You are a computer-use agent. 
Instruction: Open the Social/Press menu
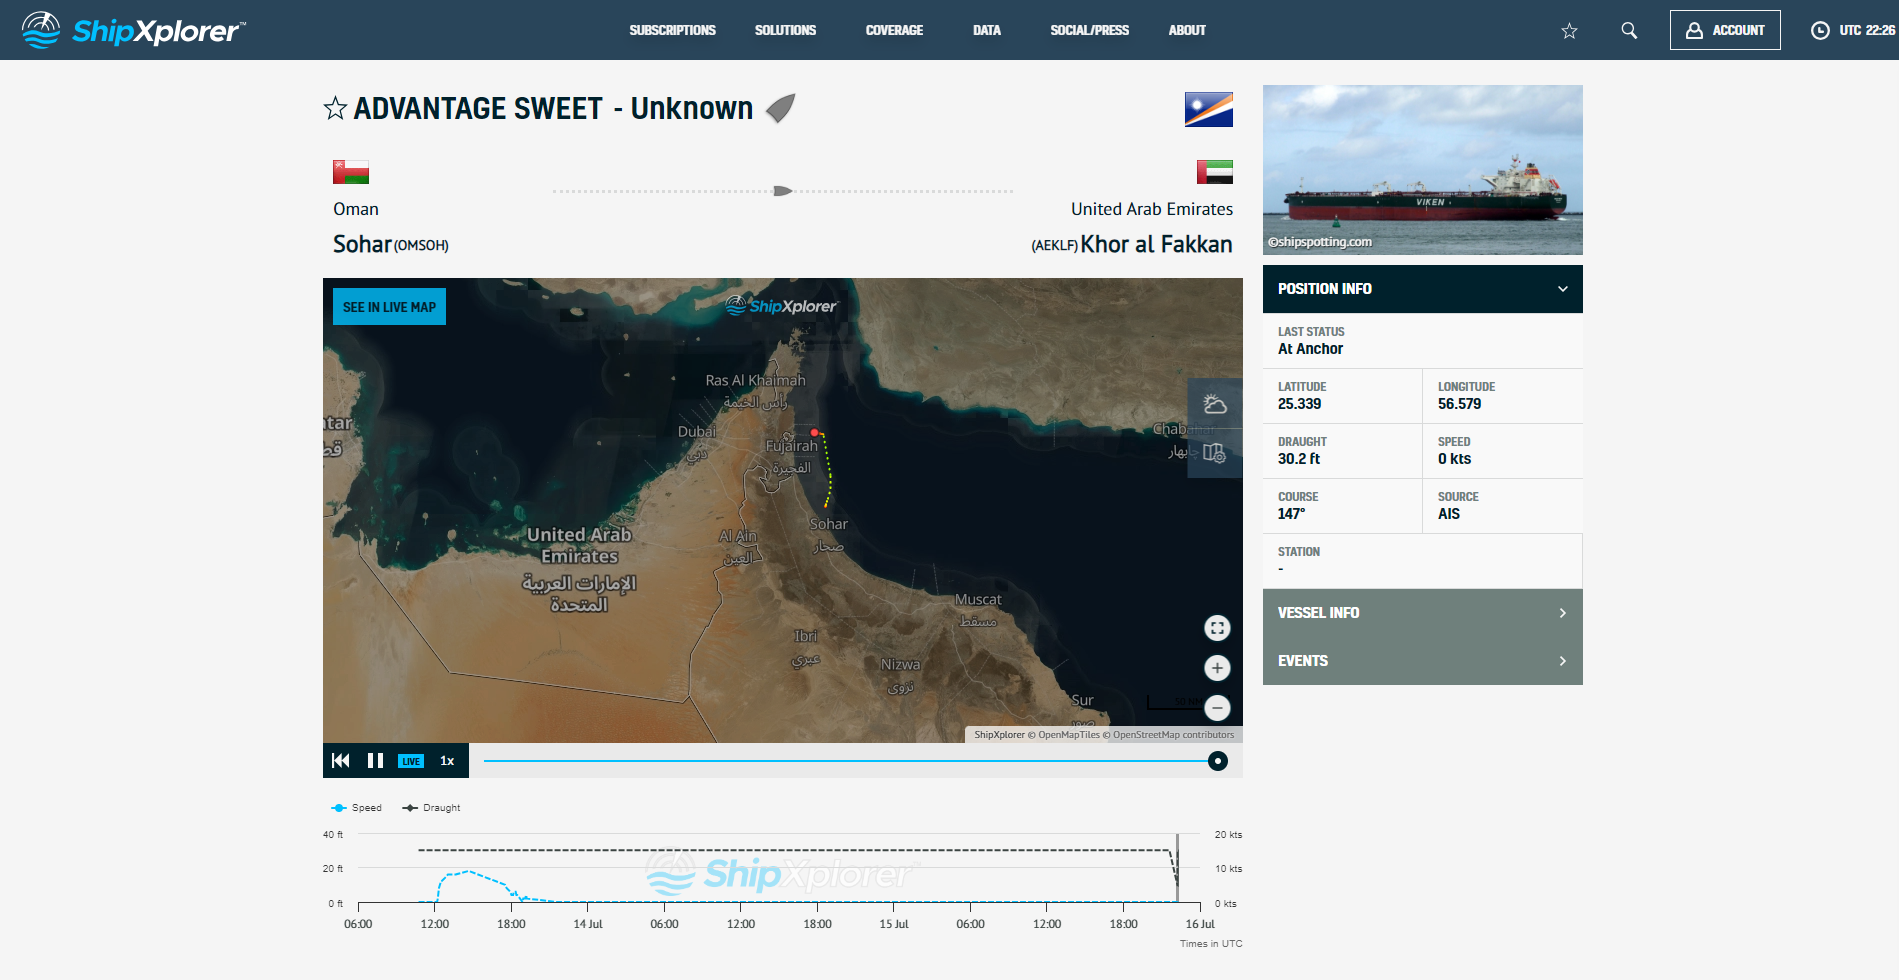(x=1089, y=30)
